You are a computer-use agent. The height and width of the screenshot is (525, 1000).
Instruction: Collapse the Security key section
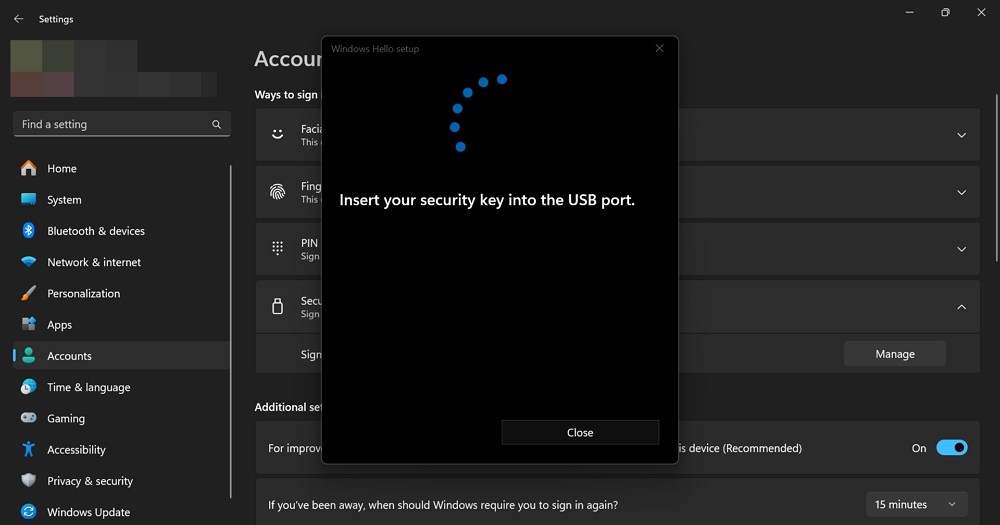click(961, 307)
